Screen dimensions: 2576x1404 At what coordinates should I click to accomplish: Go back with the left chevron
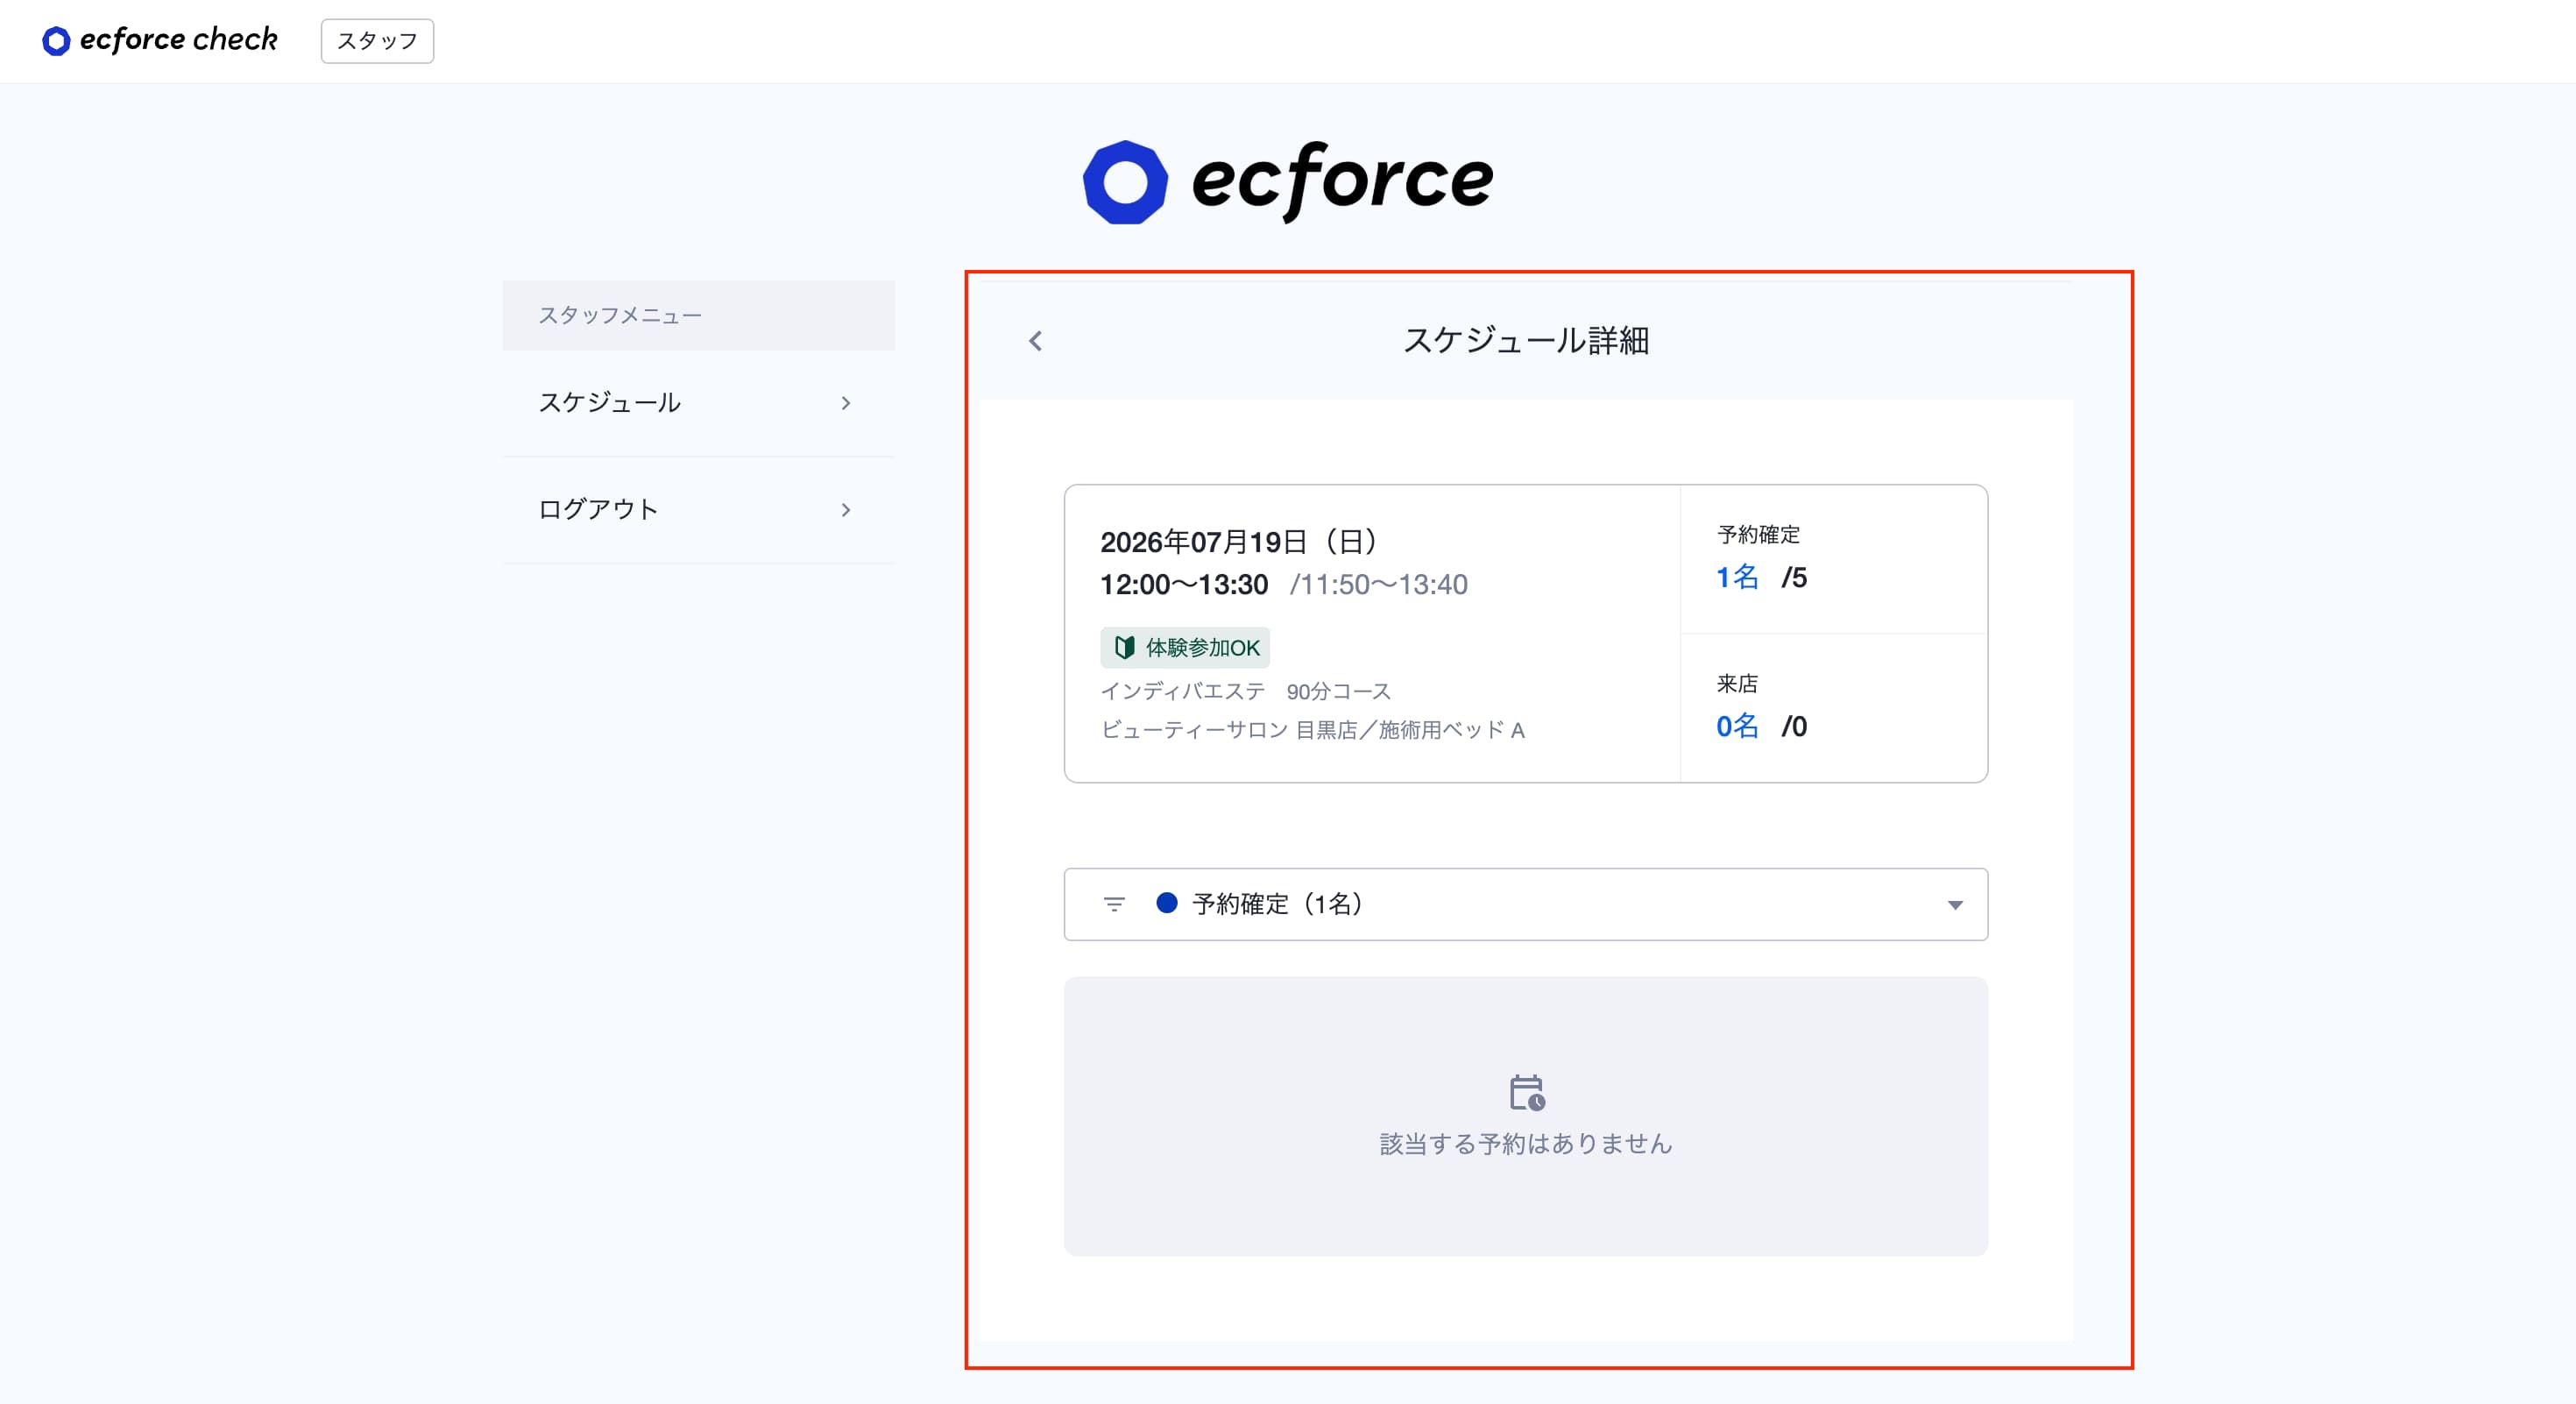[1035, 341]
